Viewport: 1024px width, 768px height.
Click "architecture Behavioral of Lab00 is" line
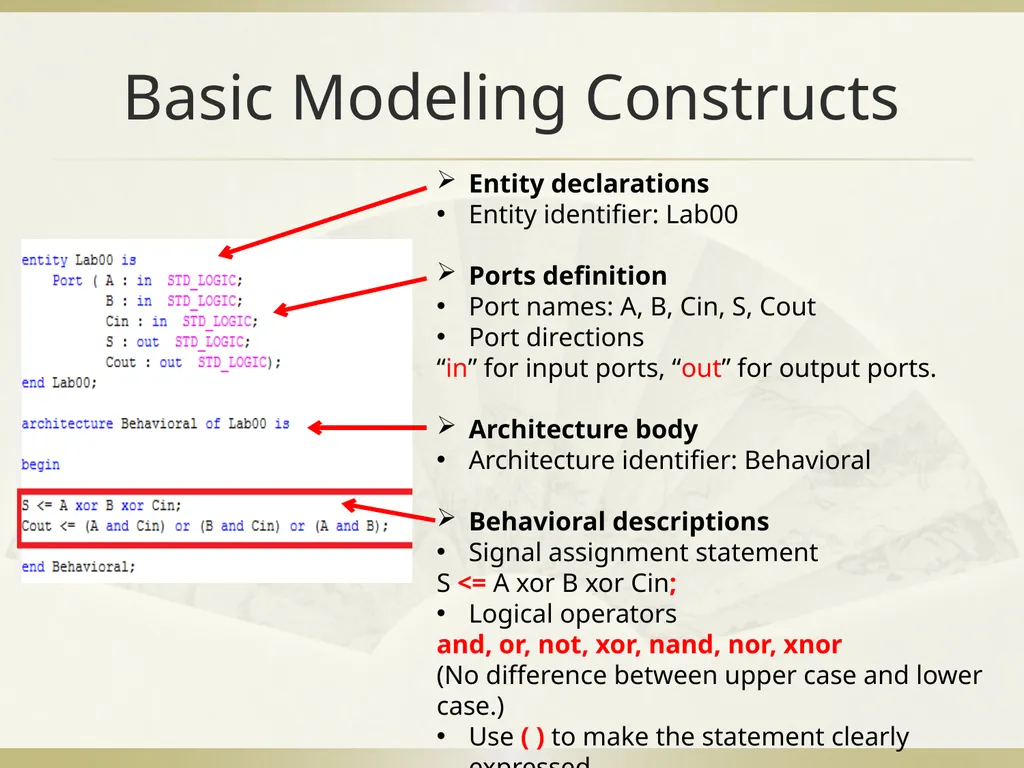[155, 423]
